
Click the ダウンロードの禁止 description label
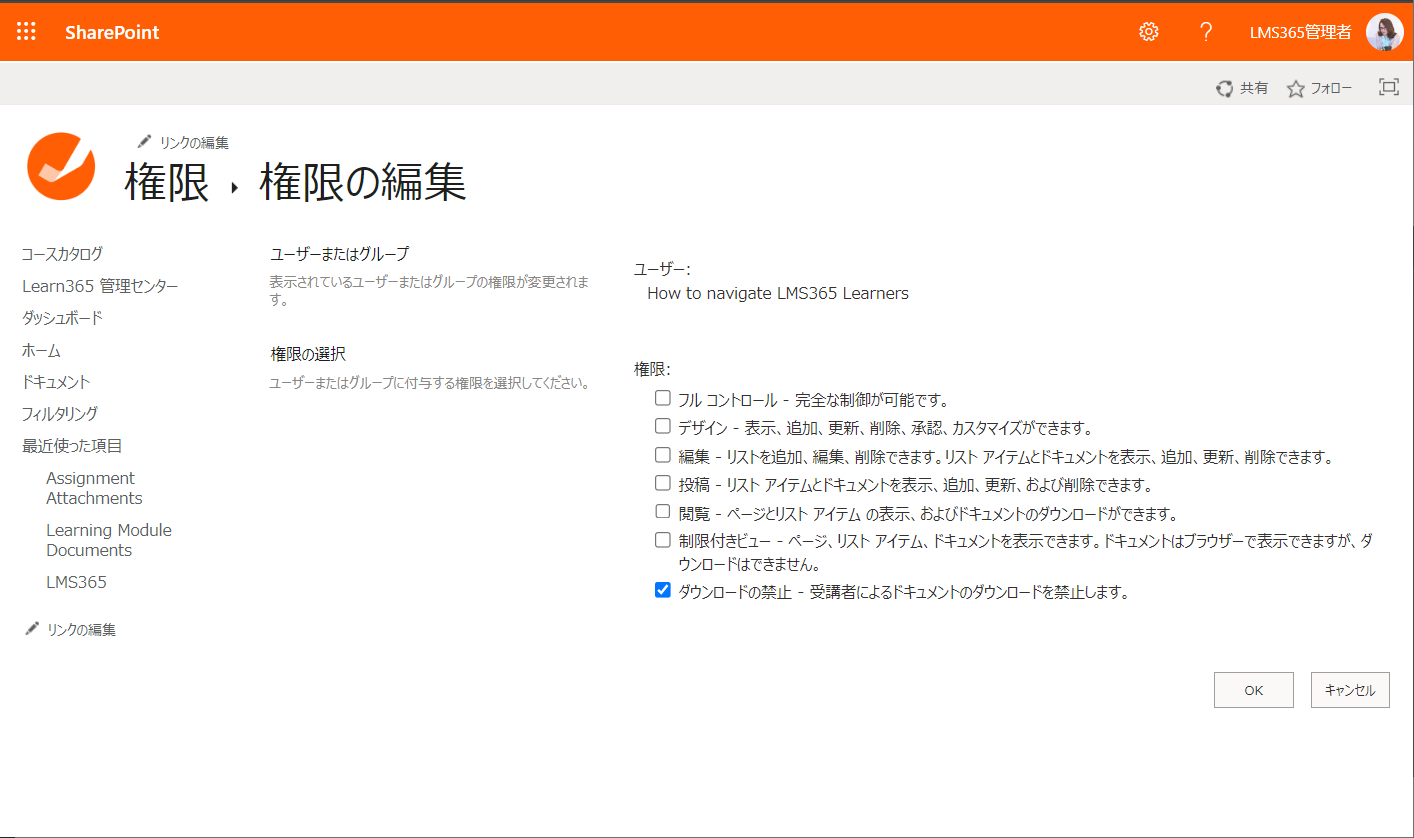click(904, 592)
